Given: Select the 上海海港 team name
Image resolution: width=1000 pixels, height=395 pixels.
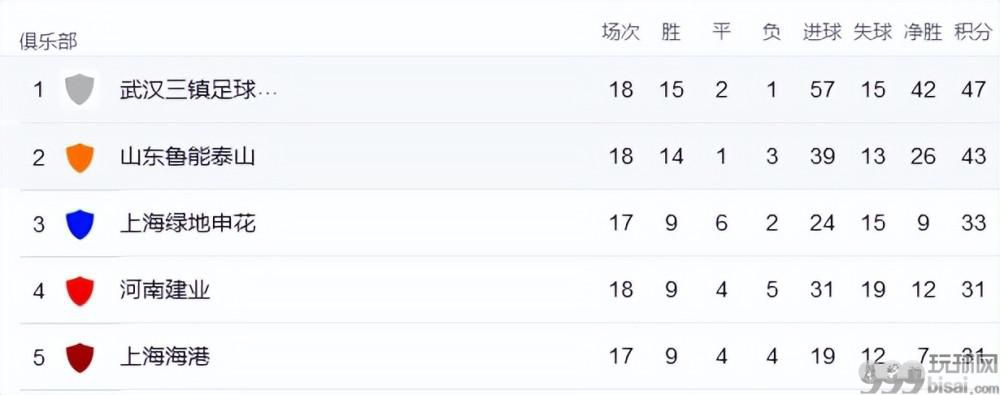Looking at the screenshot, I should [x=165, y=357].
